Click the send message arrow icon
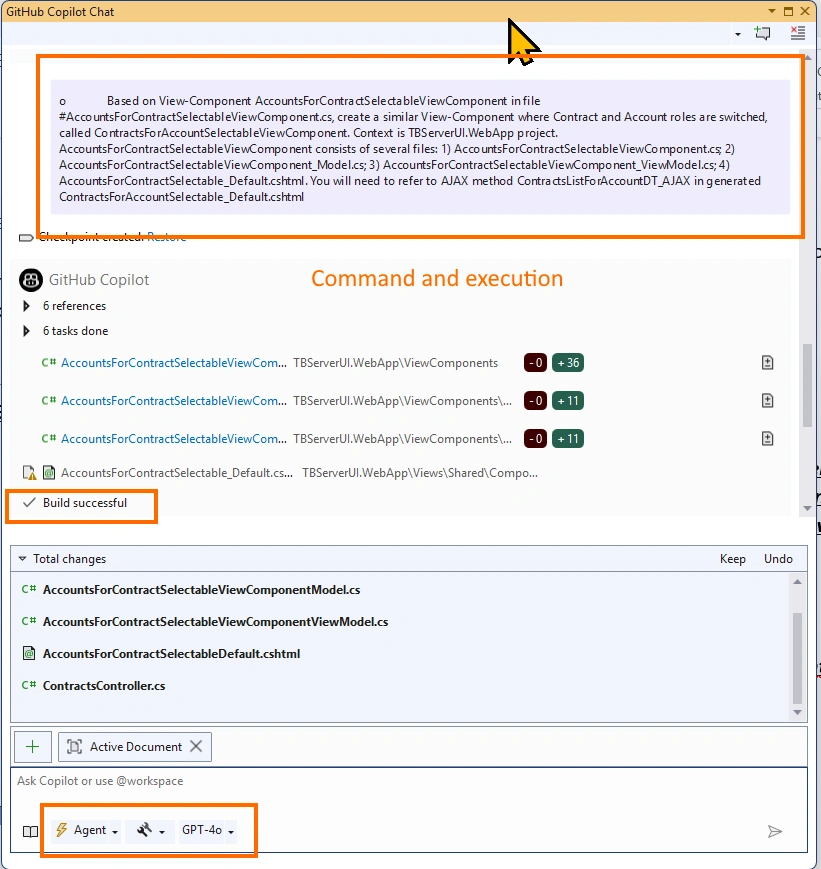This screenshot has width=821, height=869. (x=774, y=831)
